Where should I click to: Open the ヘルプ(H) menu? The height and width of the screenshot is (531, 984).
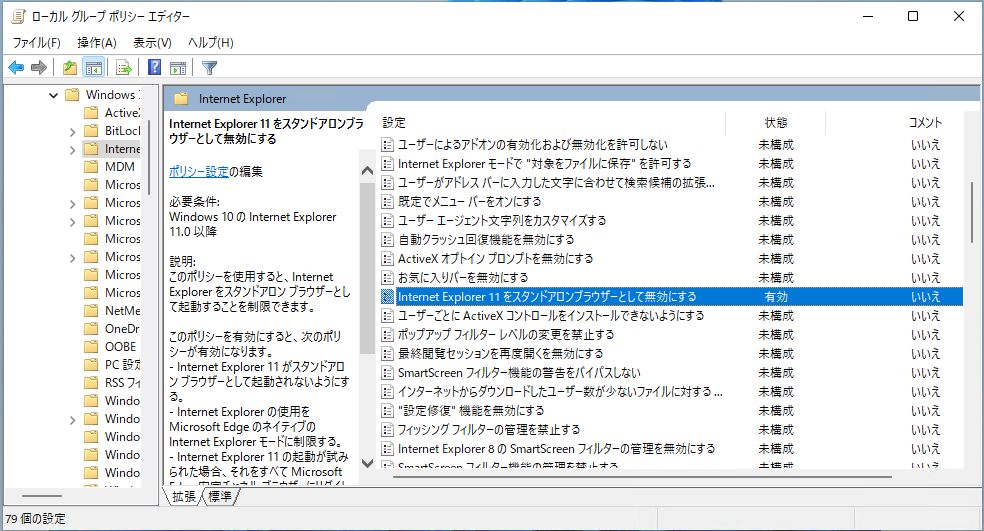pyautogui.click(x=211, y=43)
